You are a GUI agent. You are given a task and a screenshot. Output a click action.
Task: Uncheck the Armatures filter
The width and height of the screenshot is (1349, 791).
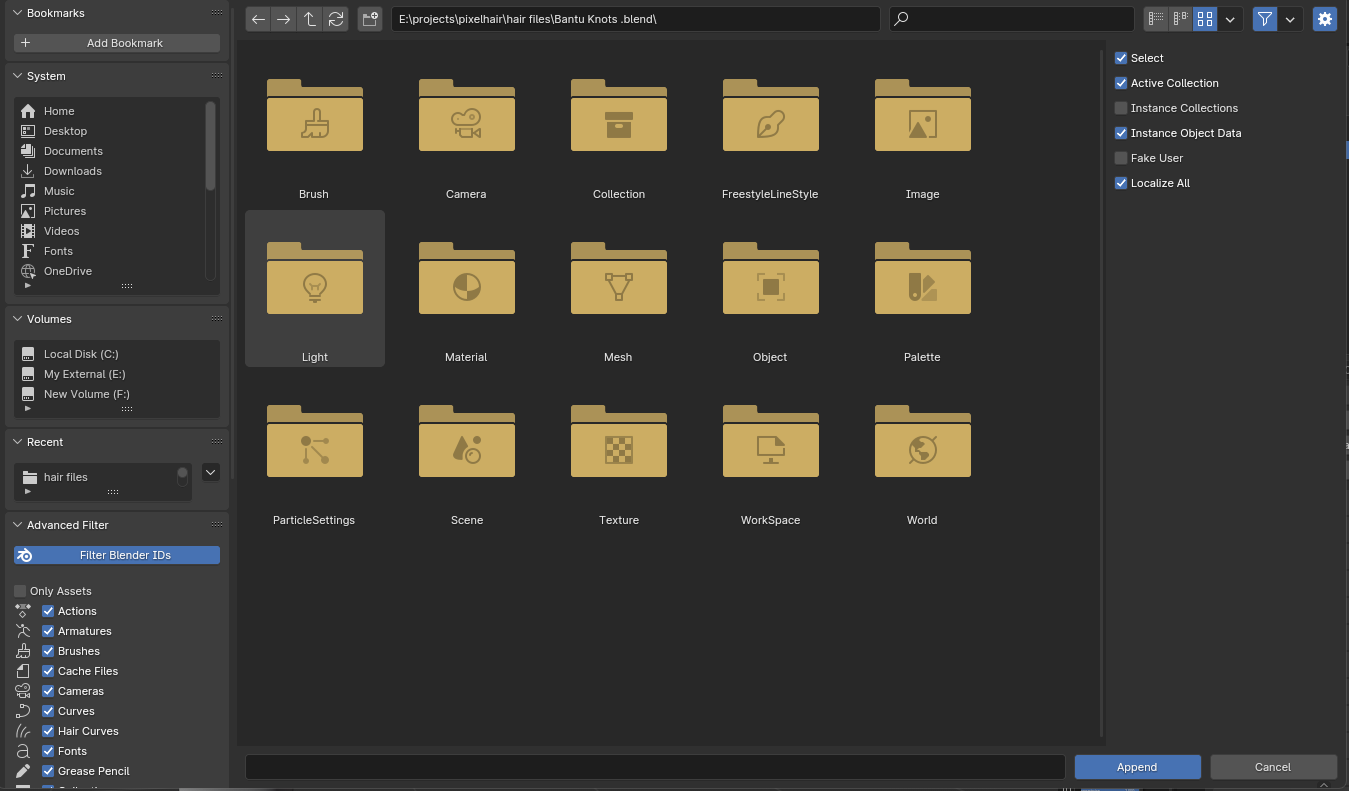coord(48,631)
